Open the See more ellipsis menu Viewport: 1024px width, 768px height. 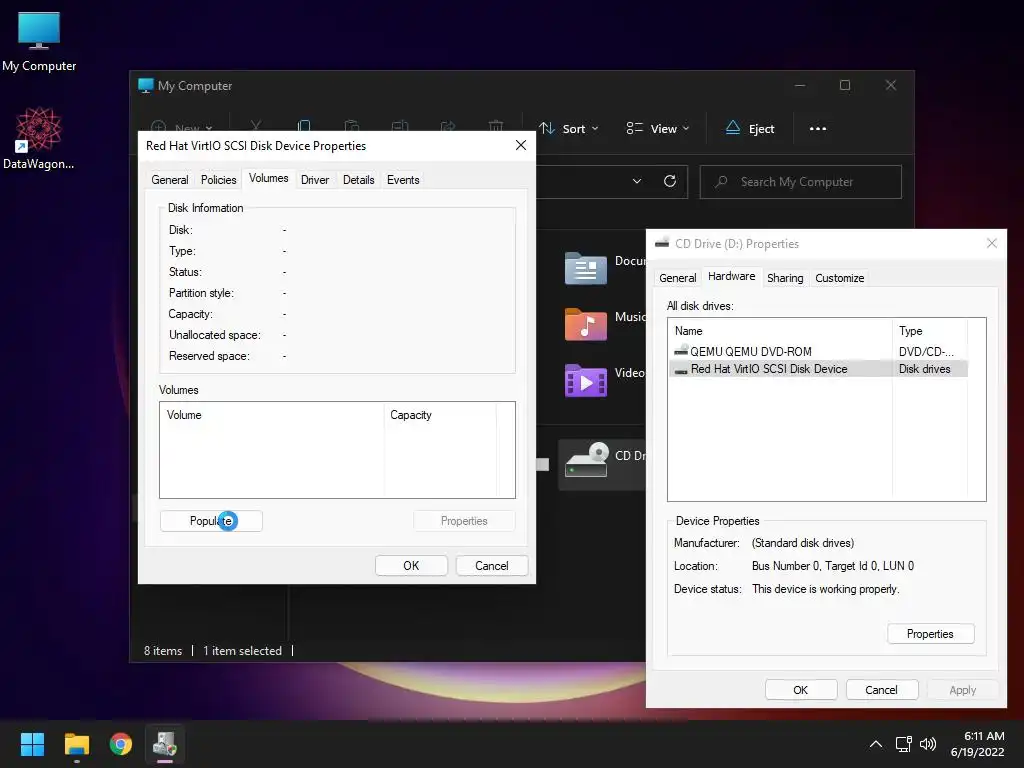pyautogui.click(x=818, y=129)
